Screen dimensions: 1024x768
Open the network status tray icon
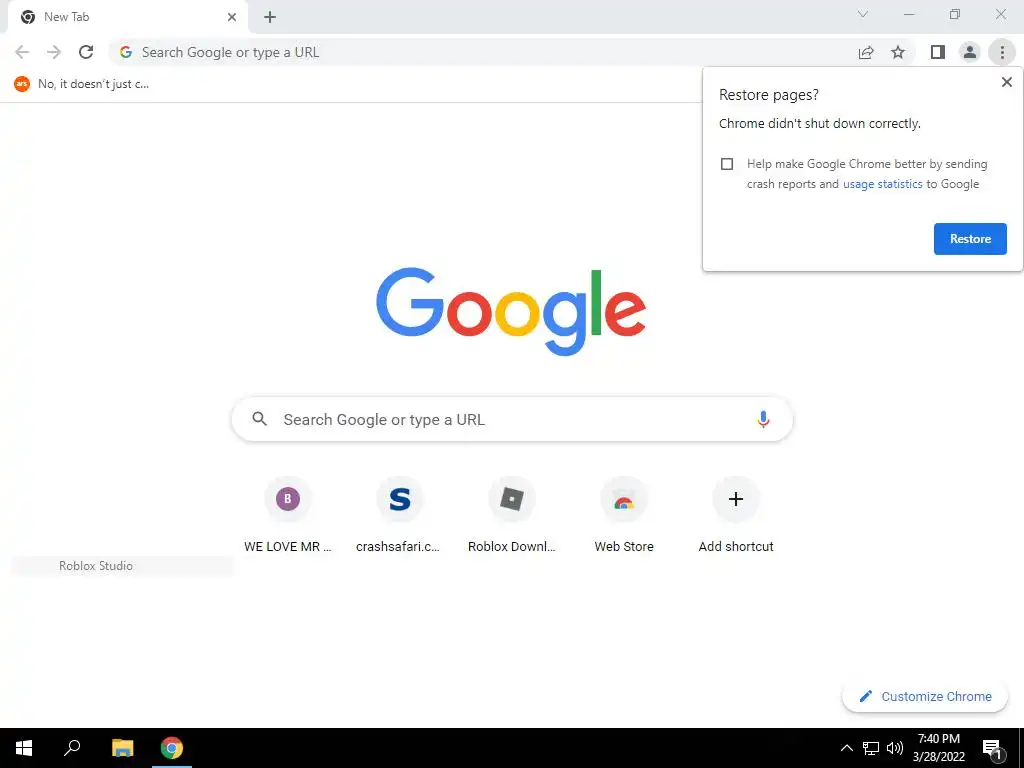pos(871,748)
